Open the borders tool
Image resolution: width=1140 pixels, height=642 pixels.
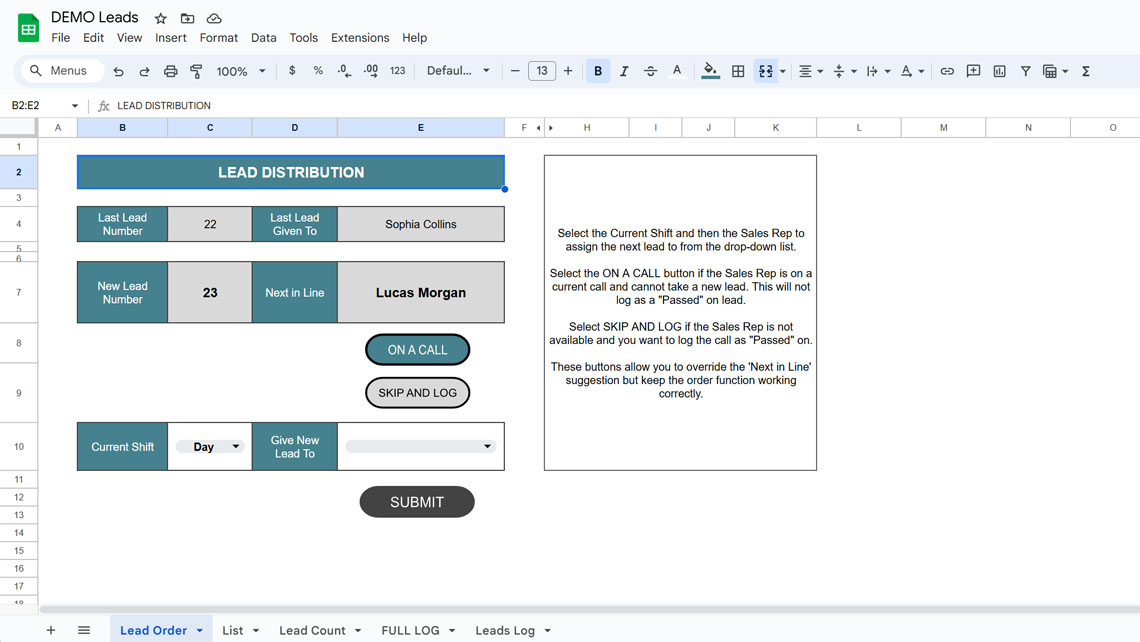coord(738,71)
